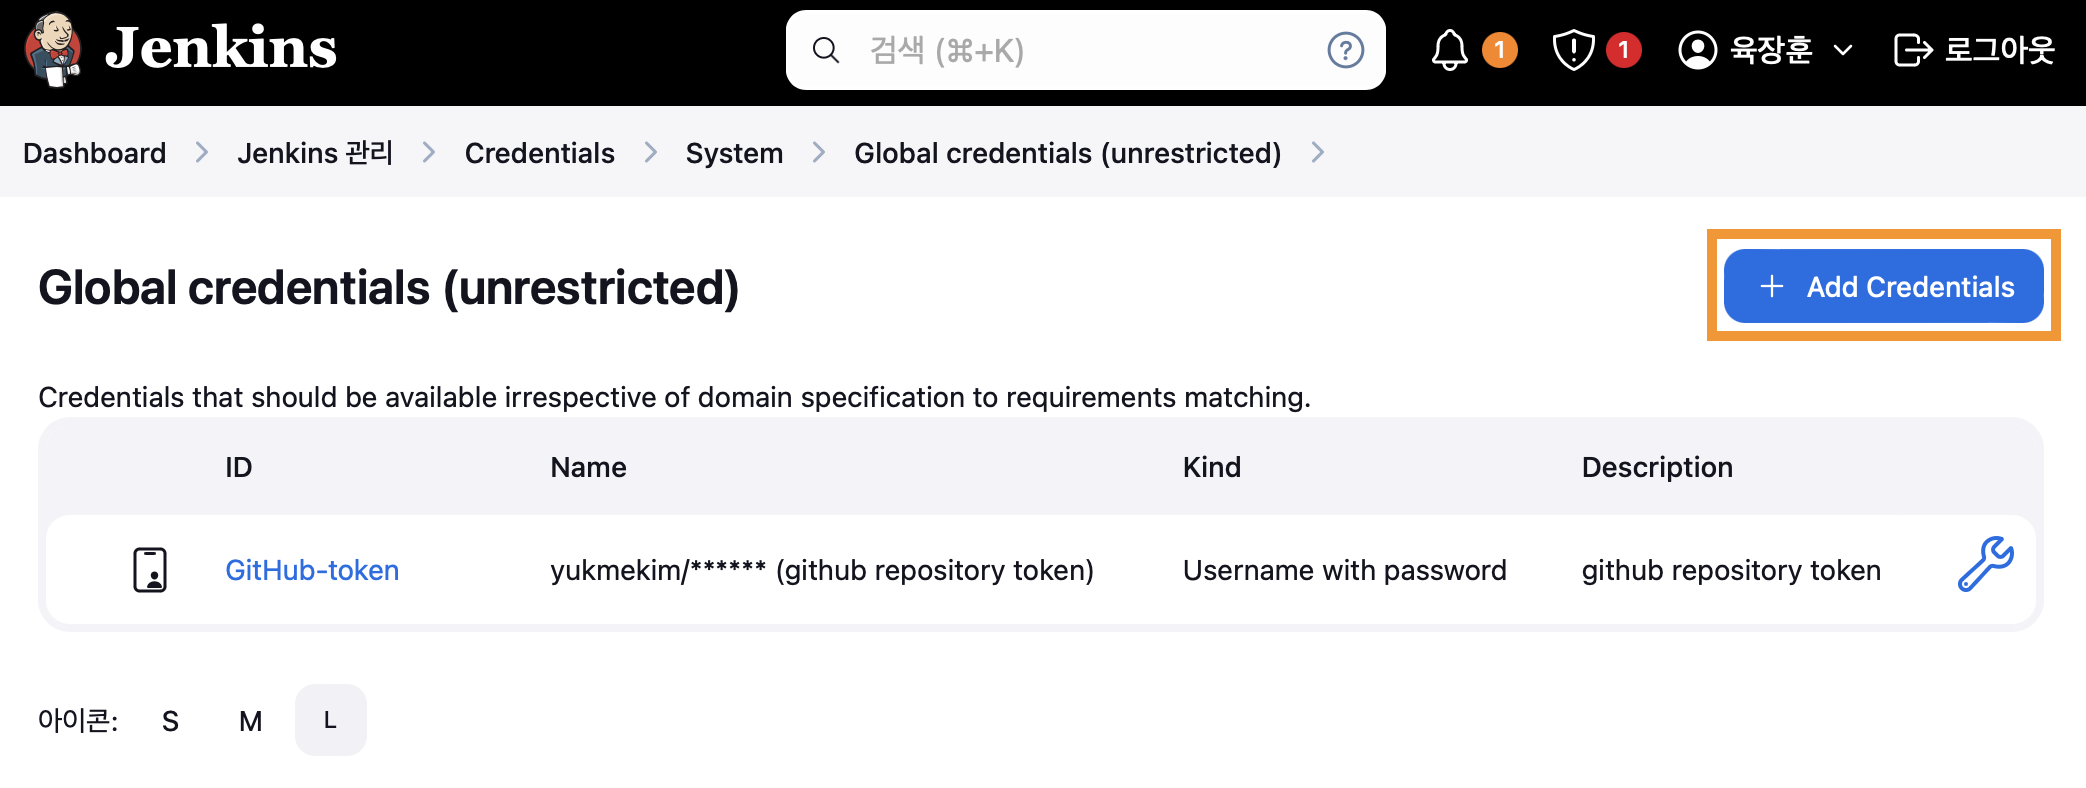This screenshot has height=788, width=2086.
Task: Click the credential type icon in GitHub-token row
Action: coord(150,570)
